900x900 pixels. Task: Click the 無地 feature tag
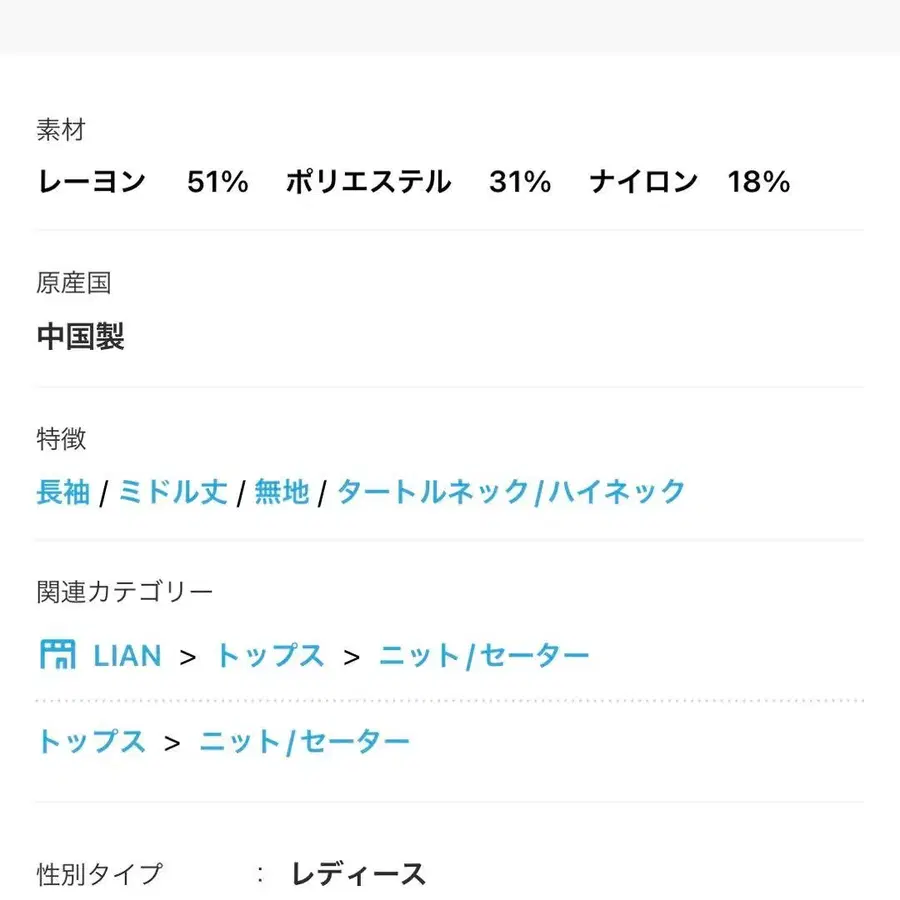282,491
